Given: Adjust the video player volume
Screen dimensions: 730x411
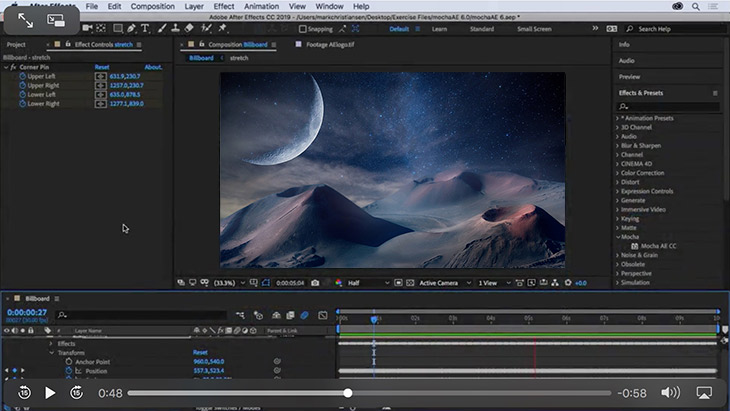Looking at the screenshot, I should [x=670, y=393].
